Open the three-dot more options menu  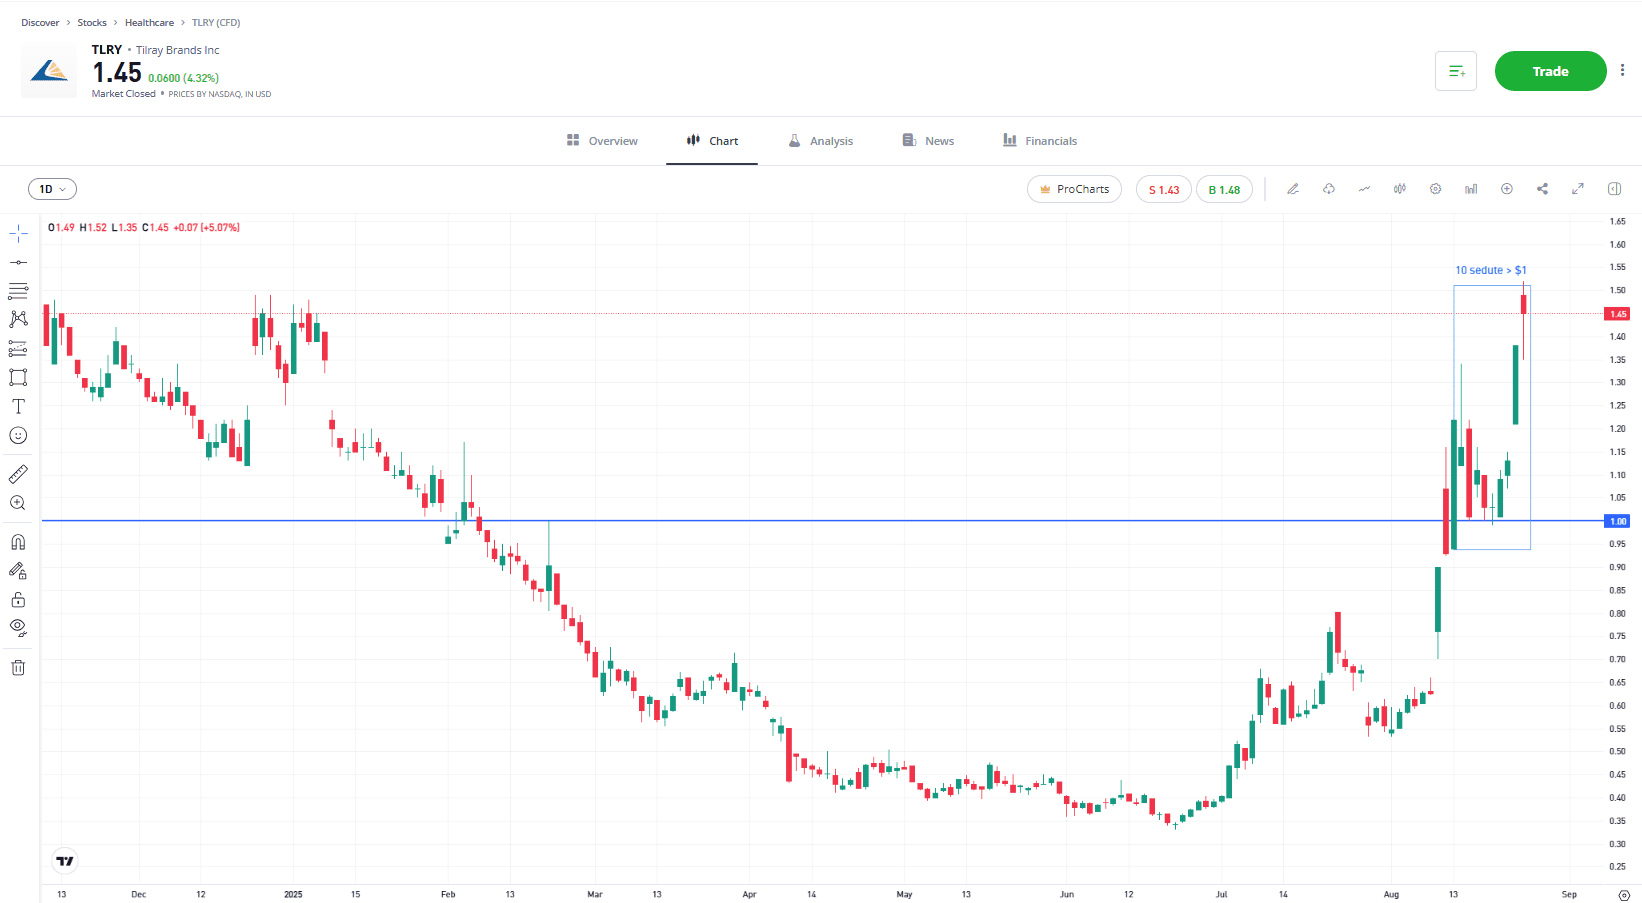pos(1622,71)
